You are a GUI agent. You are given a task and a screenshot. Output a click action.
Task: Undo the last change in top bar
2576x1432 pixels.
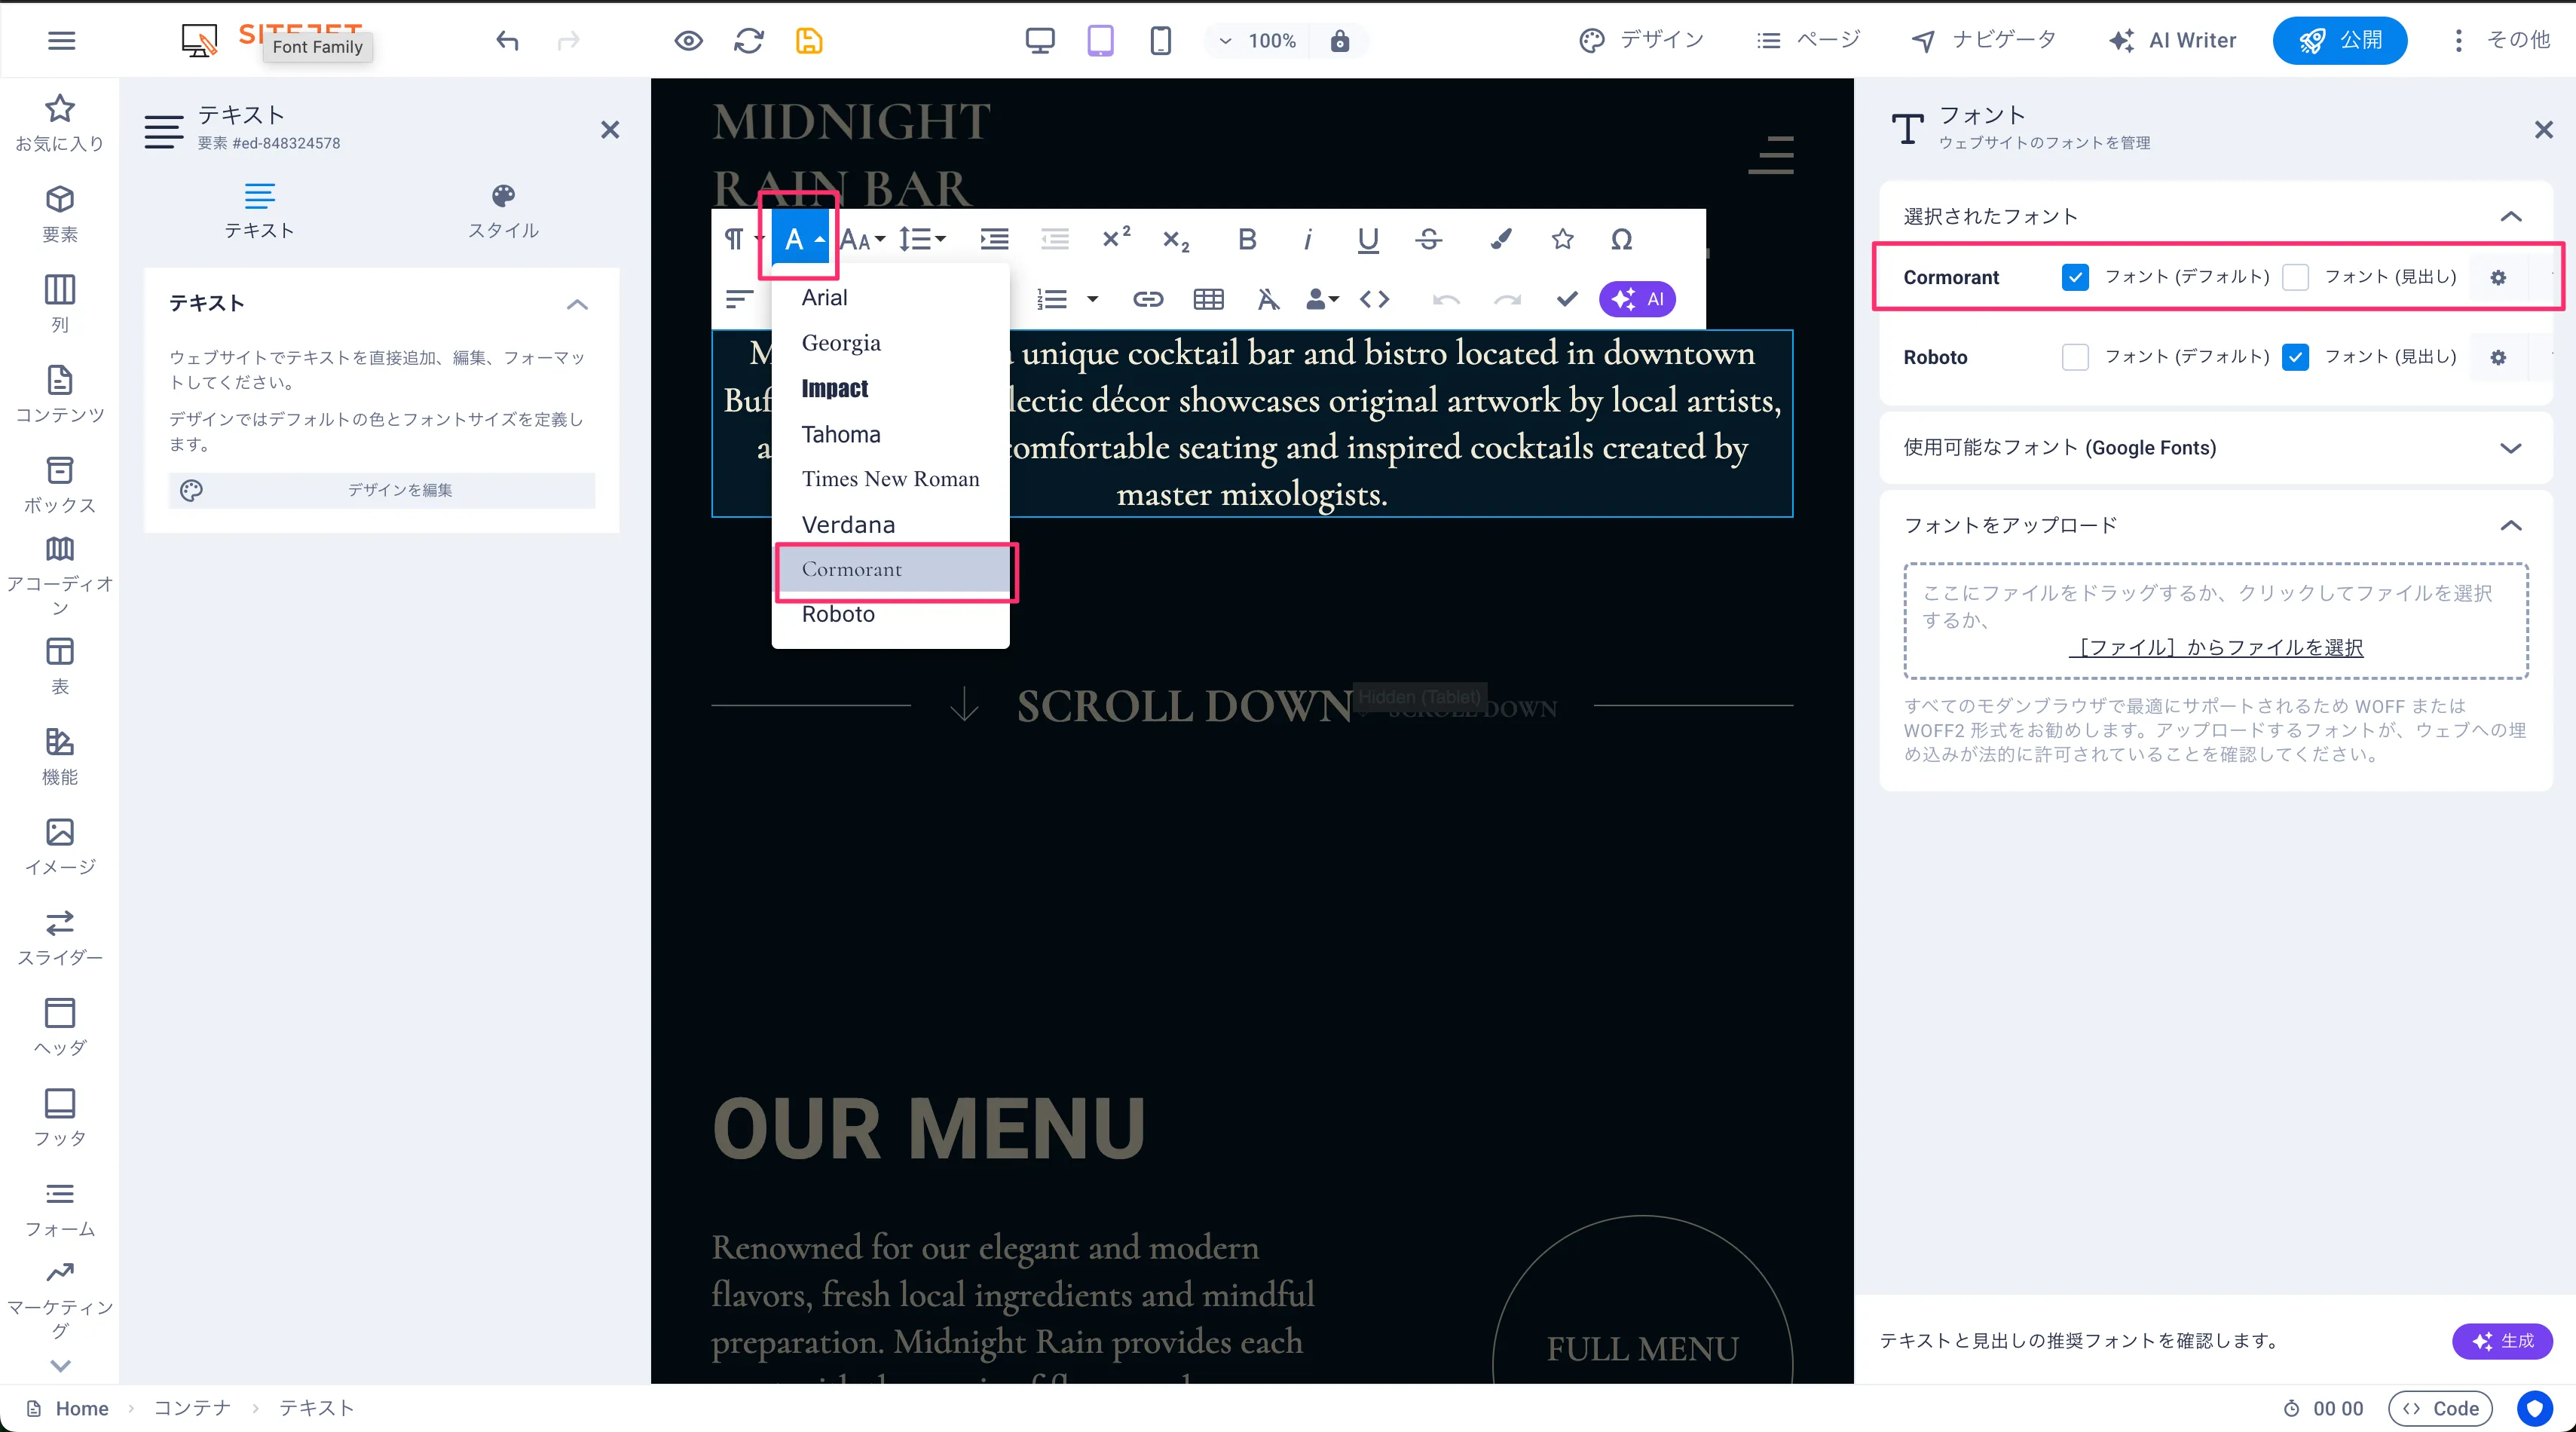pyautogui.click(x=507, y=41)
